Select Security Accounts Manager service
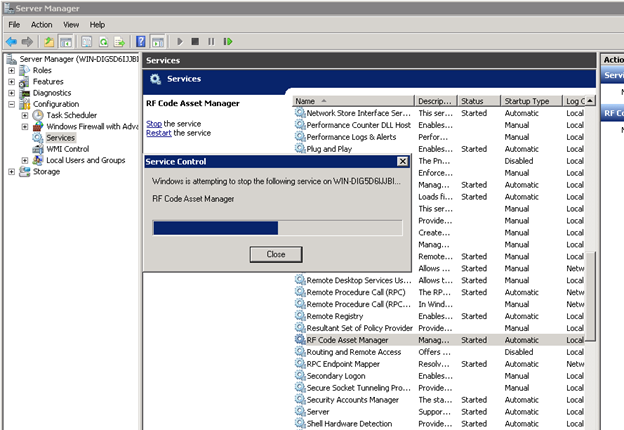 click(x=353, y=400)
